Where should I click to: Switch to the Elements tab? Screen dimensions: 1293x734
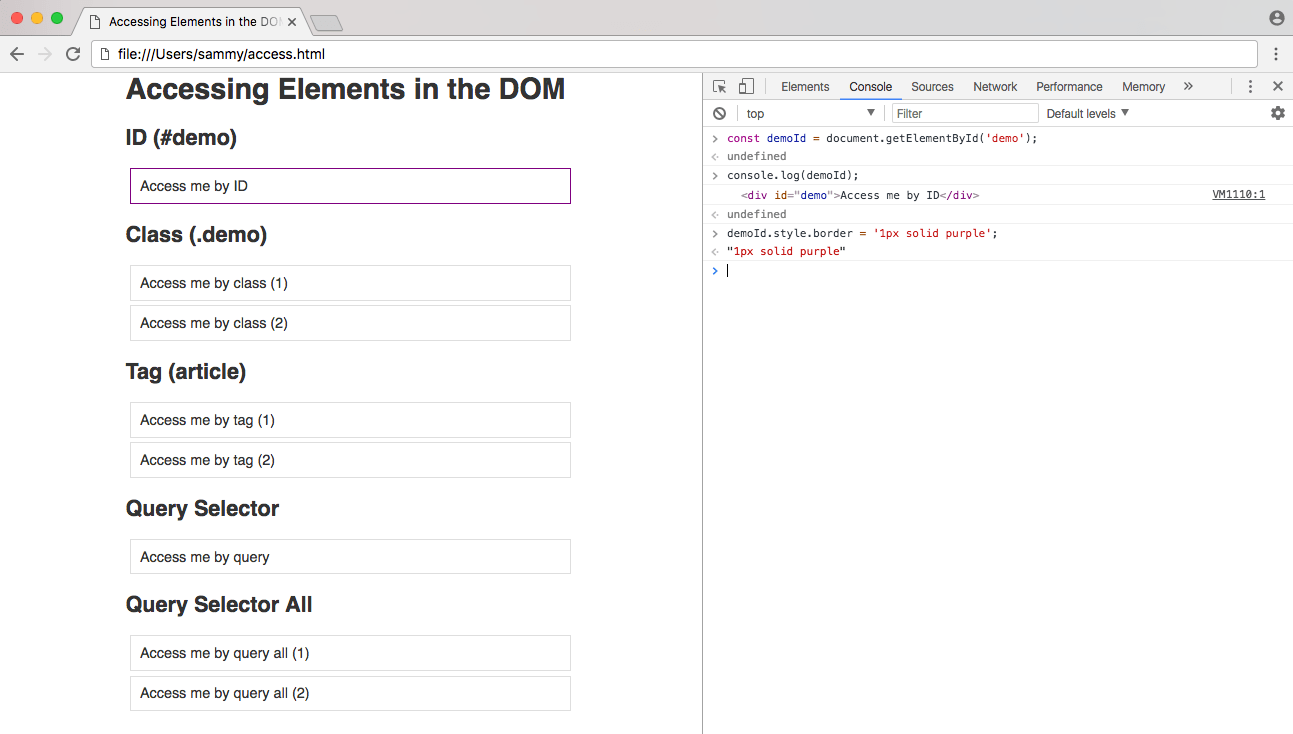click(805, 87)
